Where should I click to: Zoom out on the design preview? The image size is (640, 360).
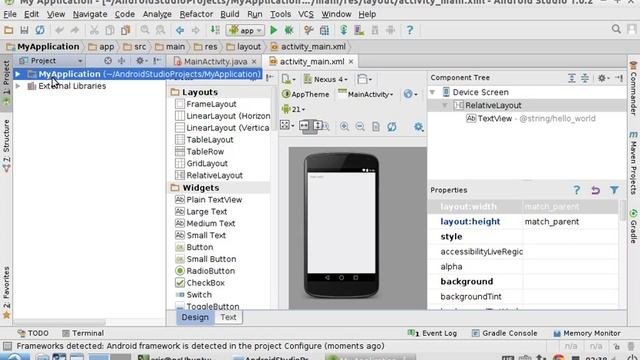coord(360,127)
